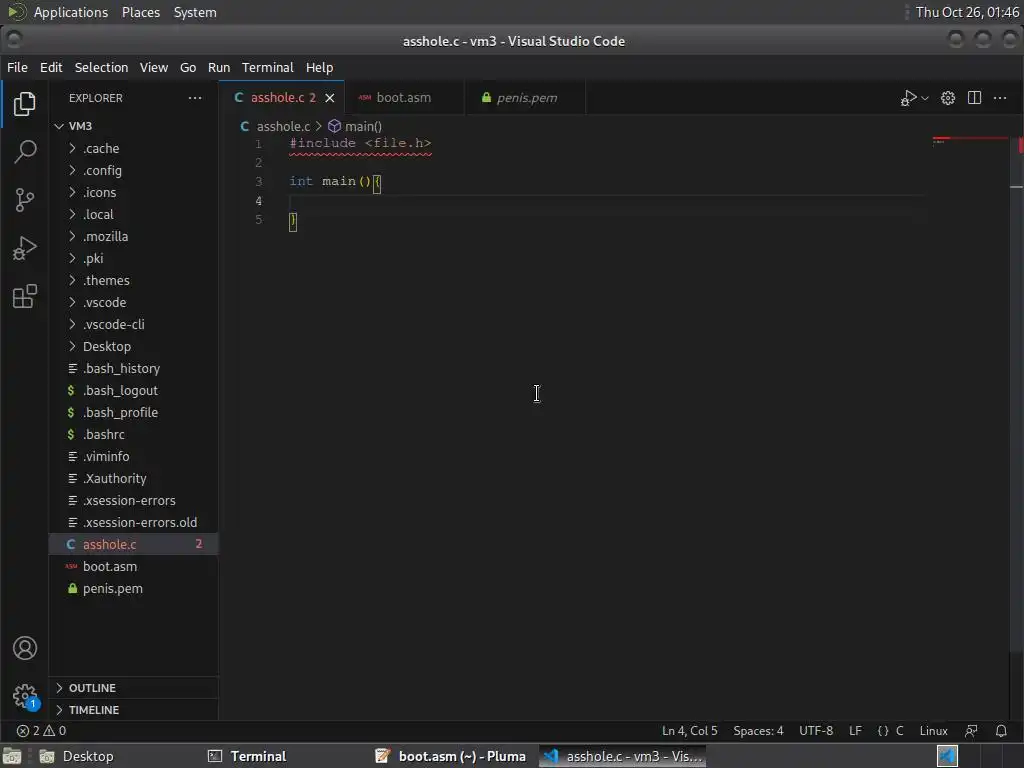Open the Accounts icon in activity bar
The image size is (1024, 768).
point(25,648)
